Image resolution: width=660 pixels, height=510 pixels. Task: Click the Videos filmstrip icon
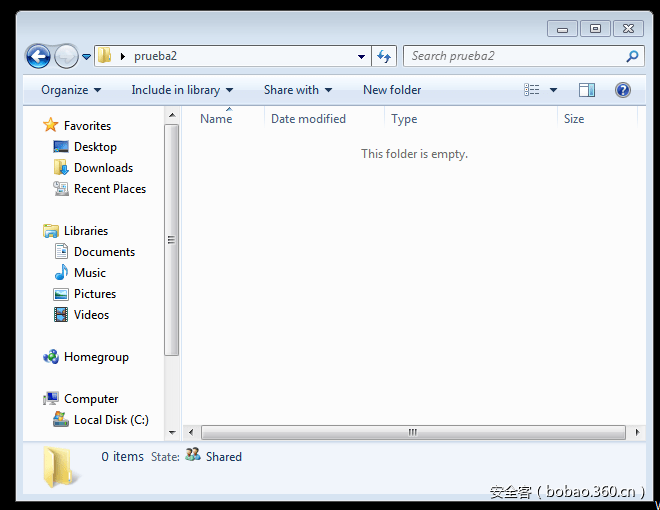(61, 314)
